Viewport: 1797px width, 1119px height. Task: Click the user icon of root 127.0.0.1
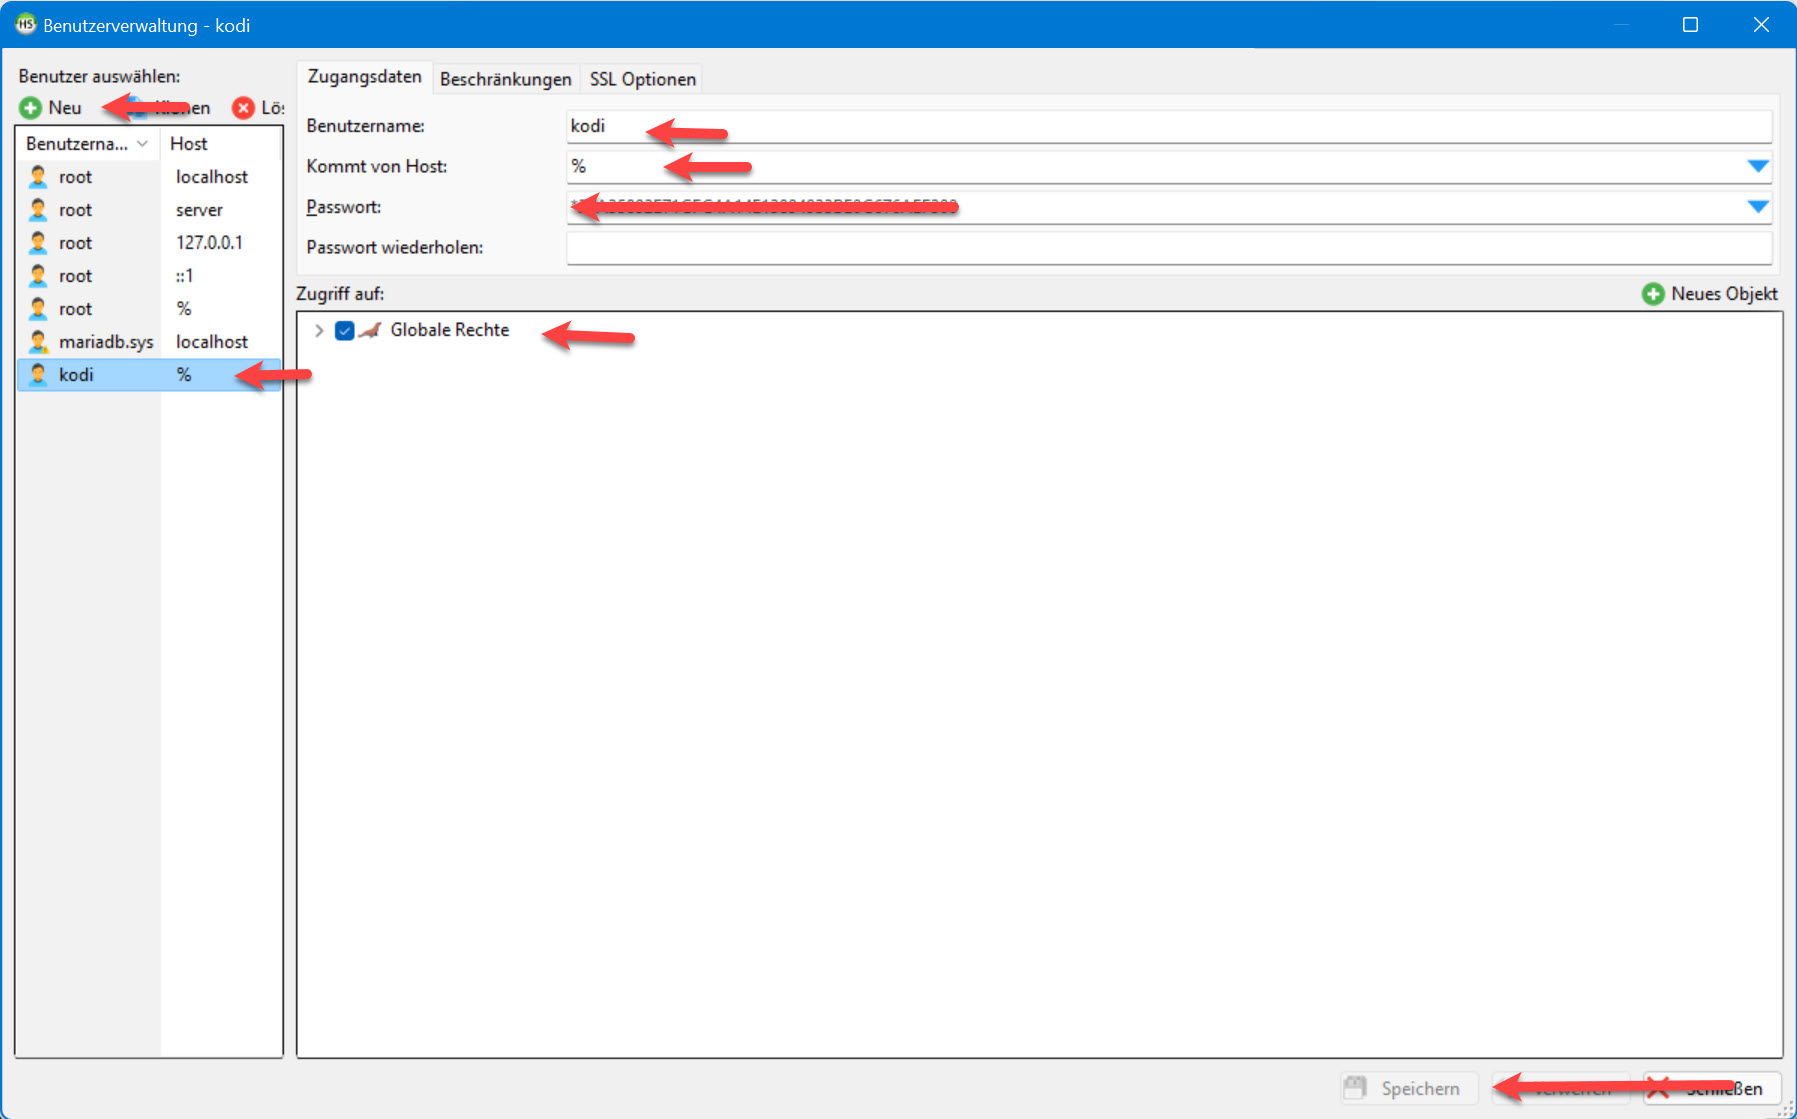pos(38,243)
